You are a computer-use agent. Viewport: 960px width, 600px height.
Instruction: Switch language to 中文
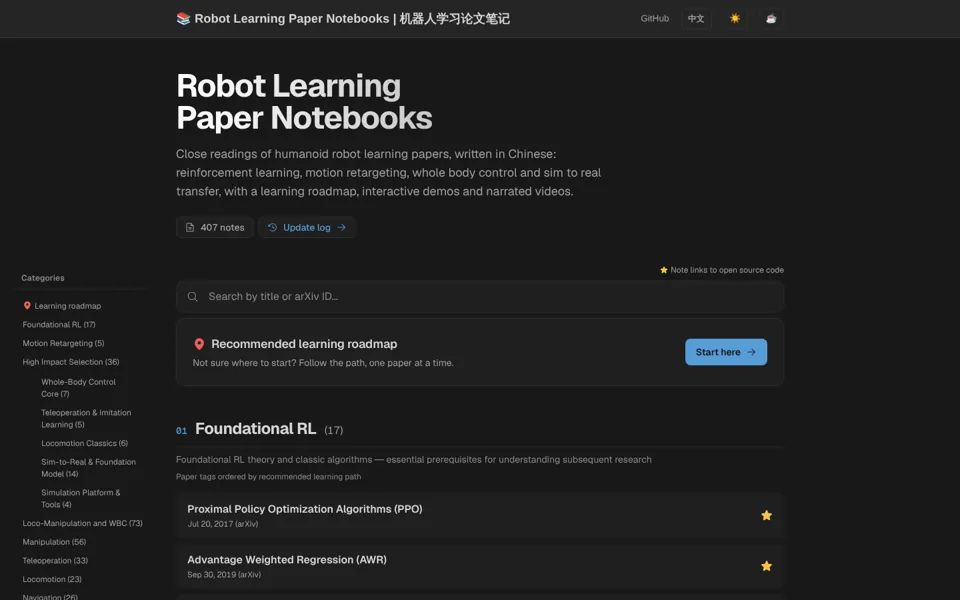tap(696, 18)
